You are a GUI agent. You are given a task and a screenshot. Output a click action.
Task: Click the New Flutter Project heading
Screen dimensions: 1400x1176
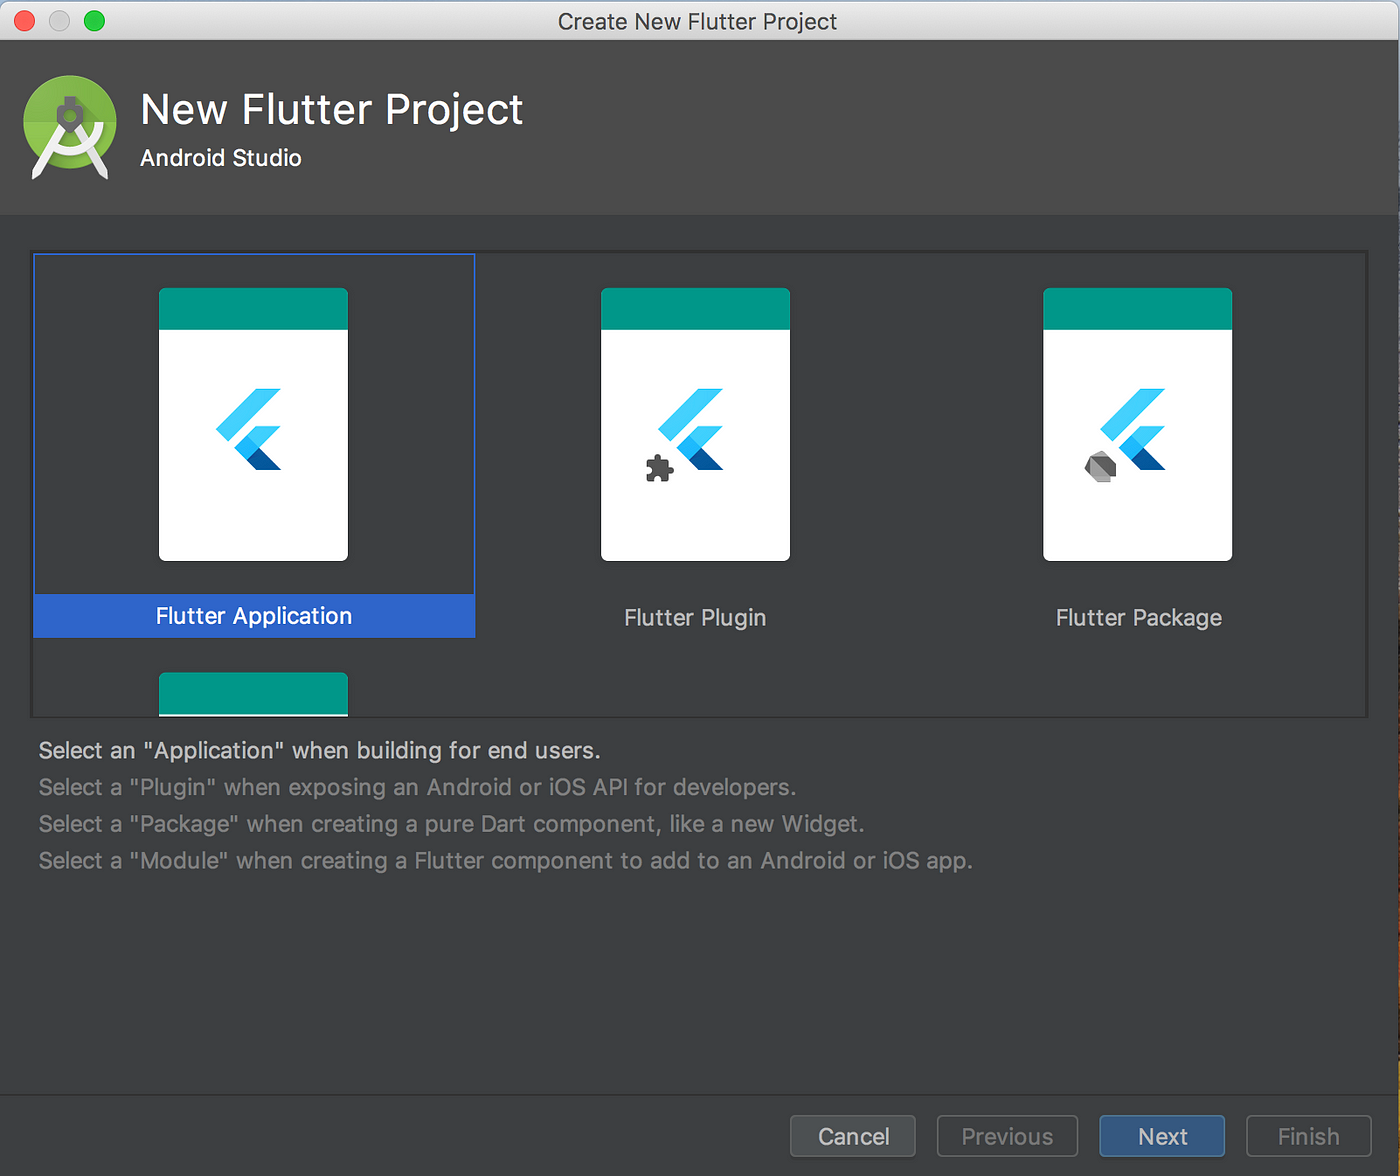click(331, 110)
